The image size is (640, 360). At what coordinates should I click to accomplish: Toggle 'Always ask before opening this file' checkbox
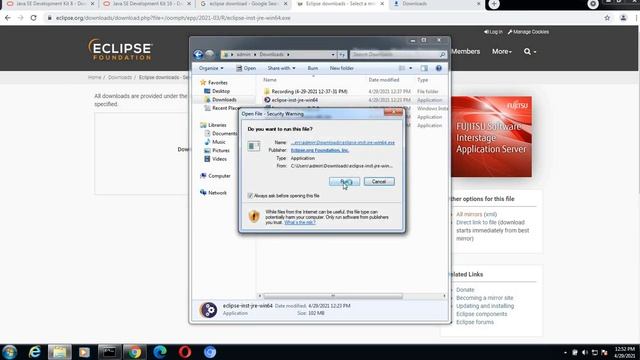tap(250, 196)
